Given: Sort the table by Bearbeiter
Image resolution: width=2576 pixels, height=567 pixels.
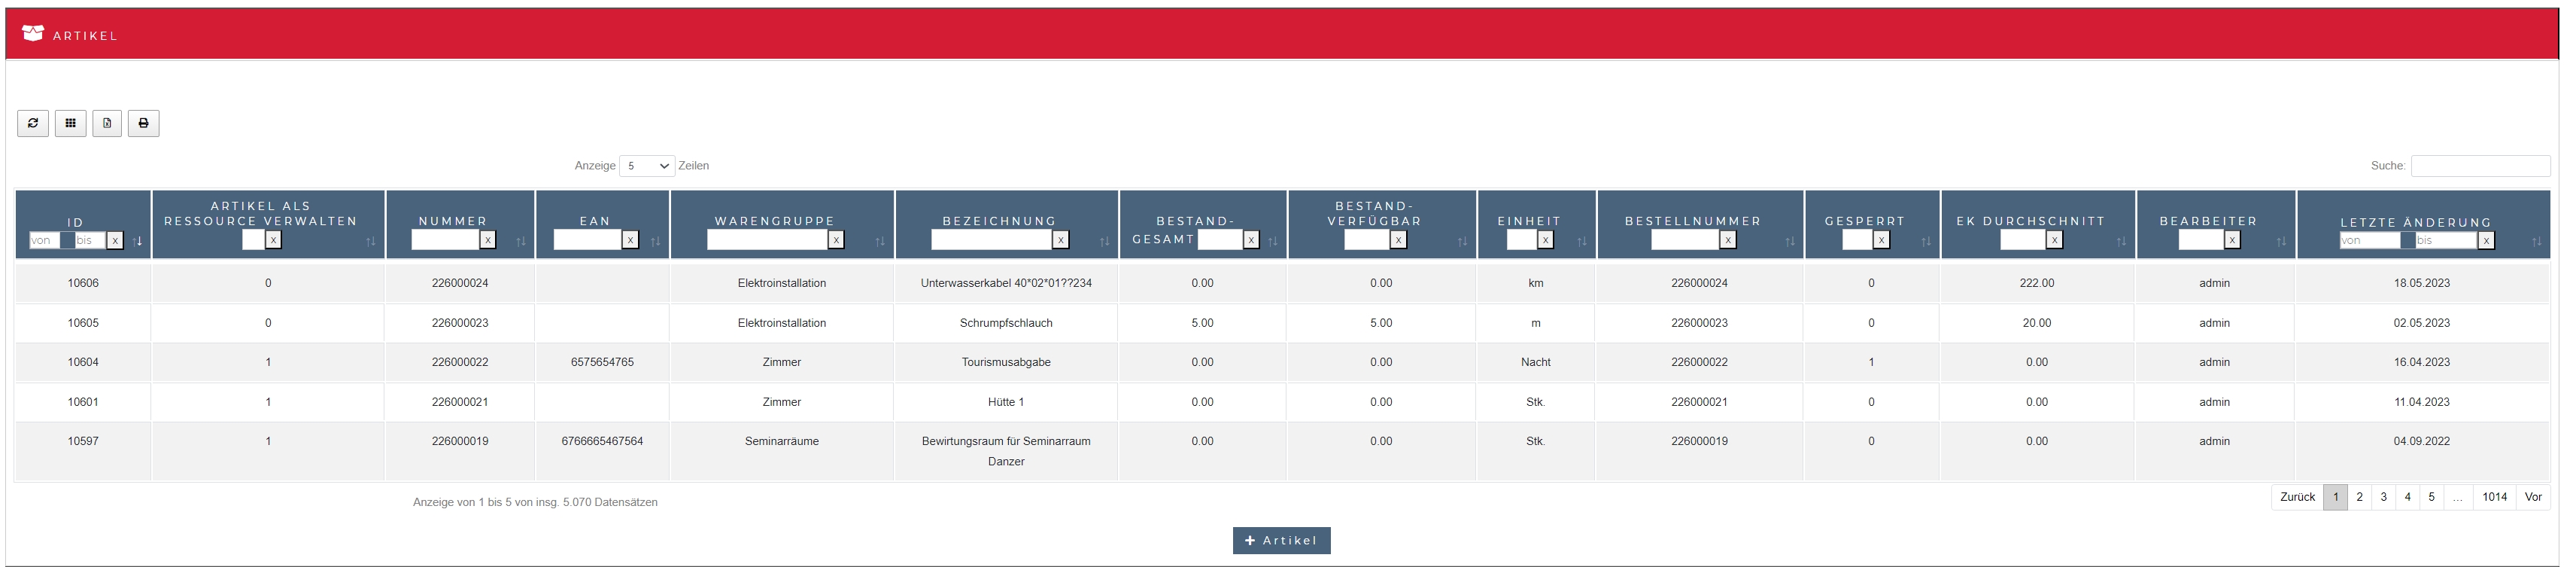Looking at the screenshot, I should [2281, 241].
